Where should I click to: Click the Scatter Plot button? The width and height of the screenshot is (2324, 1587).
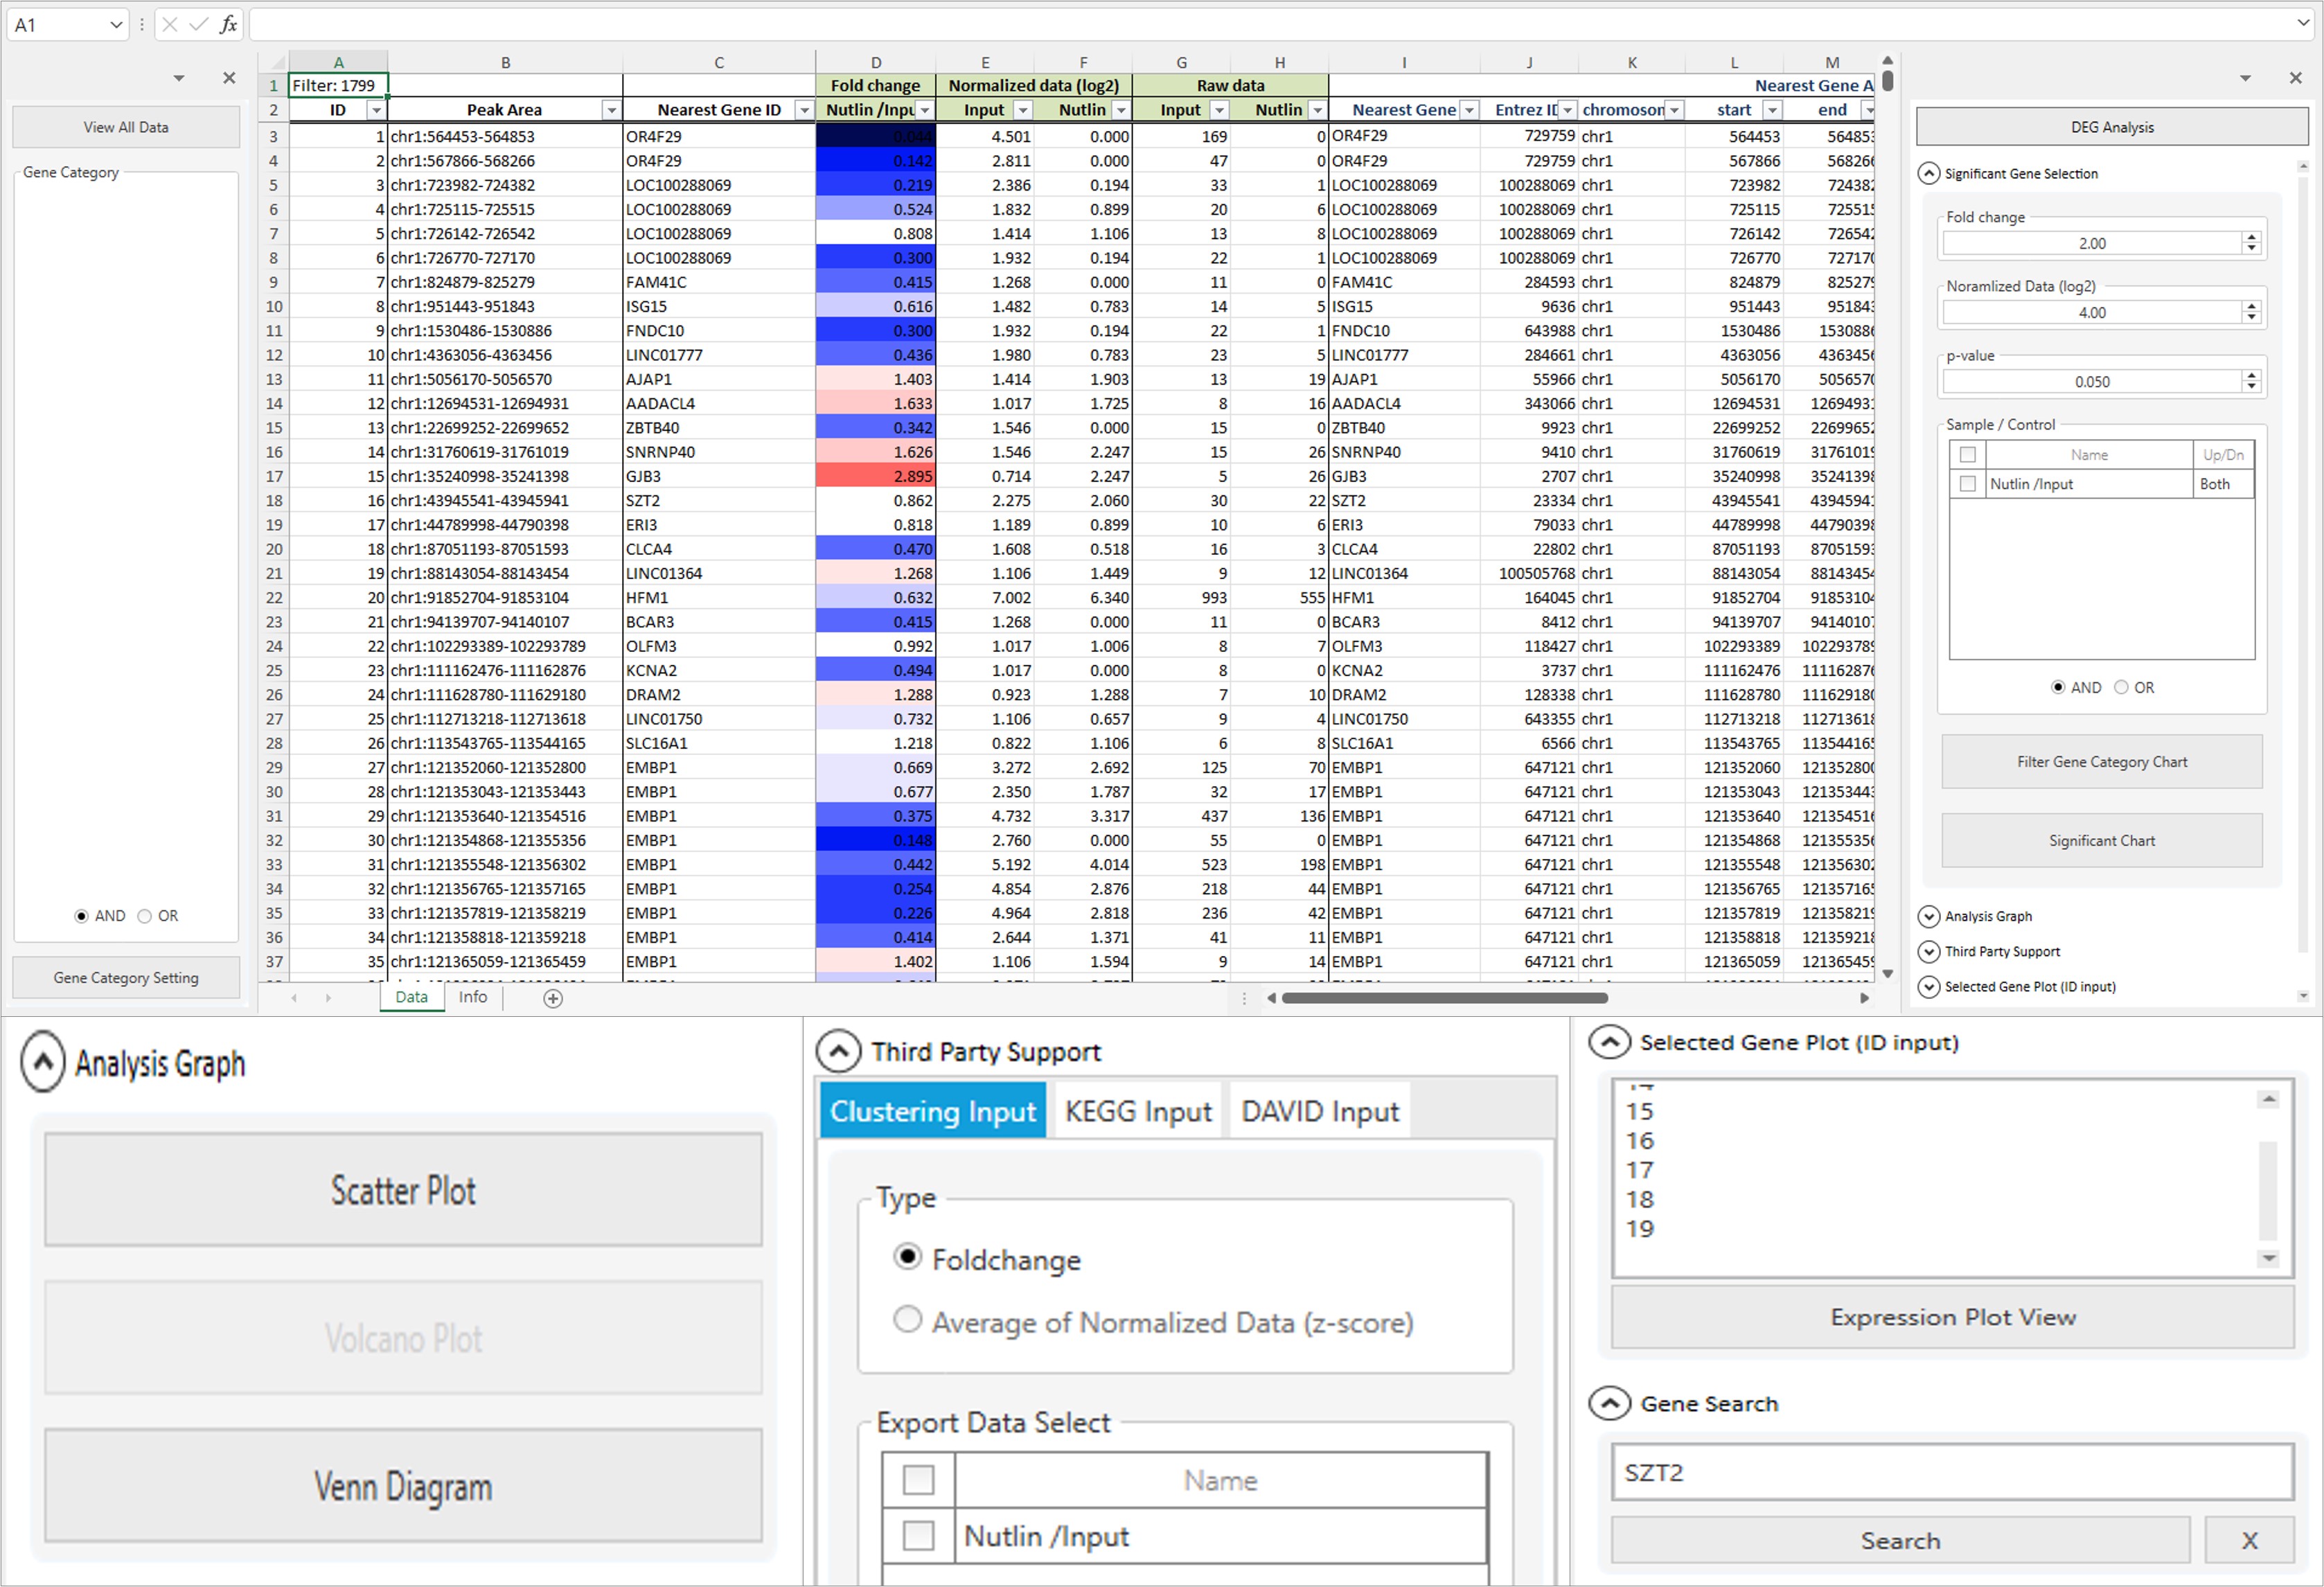[x=403, y=1190]
